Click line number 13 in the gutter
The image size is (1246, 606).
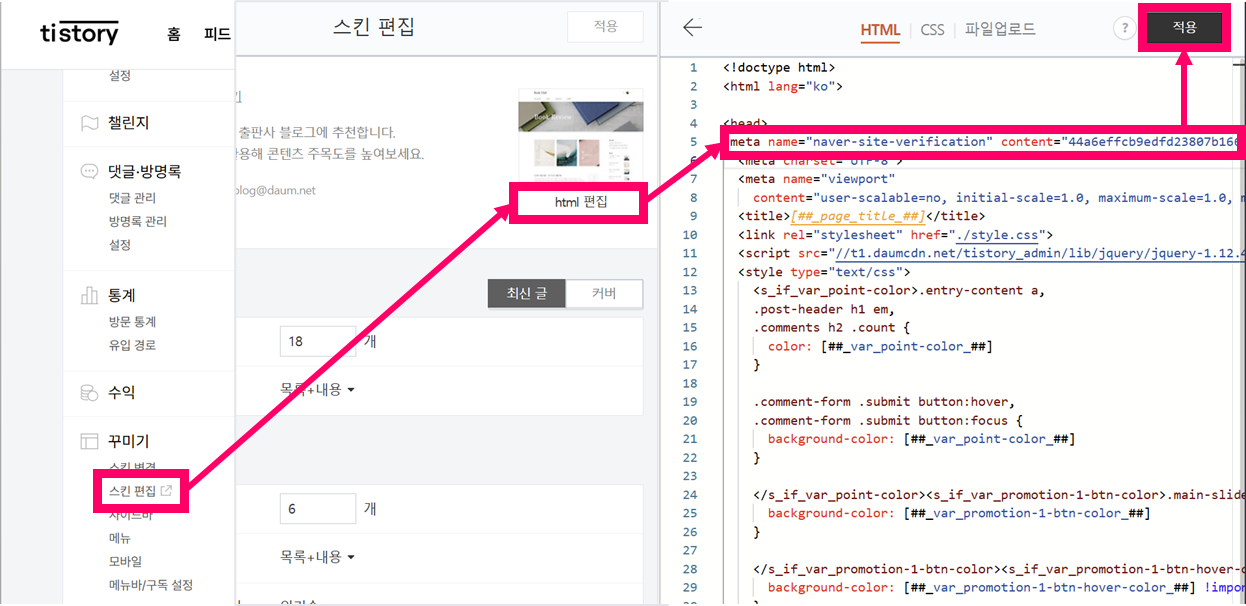point(690,291)
